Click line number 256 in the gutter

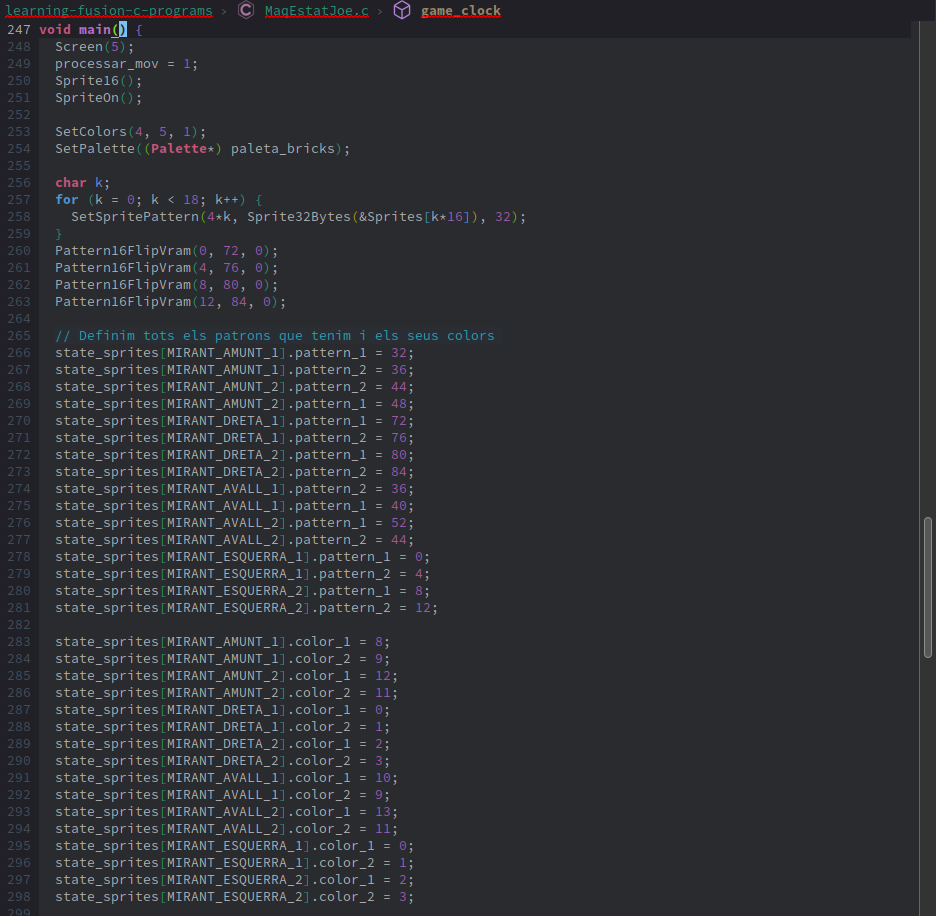tap(19, 183)
